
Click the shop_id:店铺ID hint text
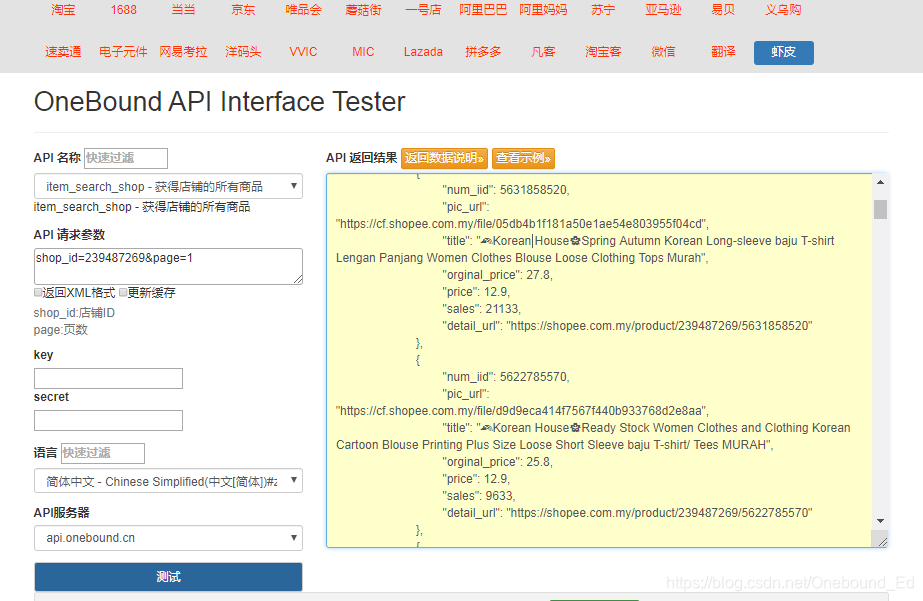(x=74, y=313)
